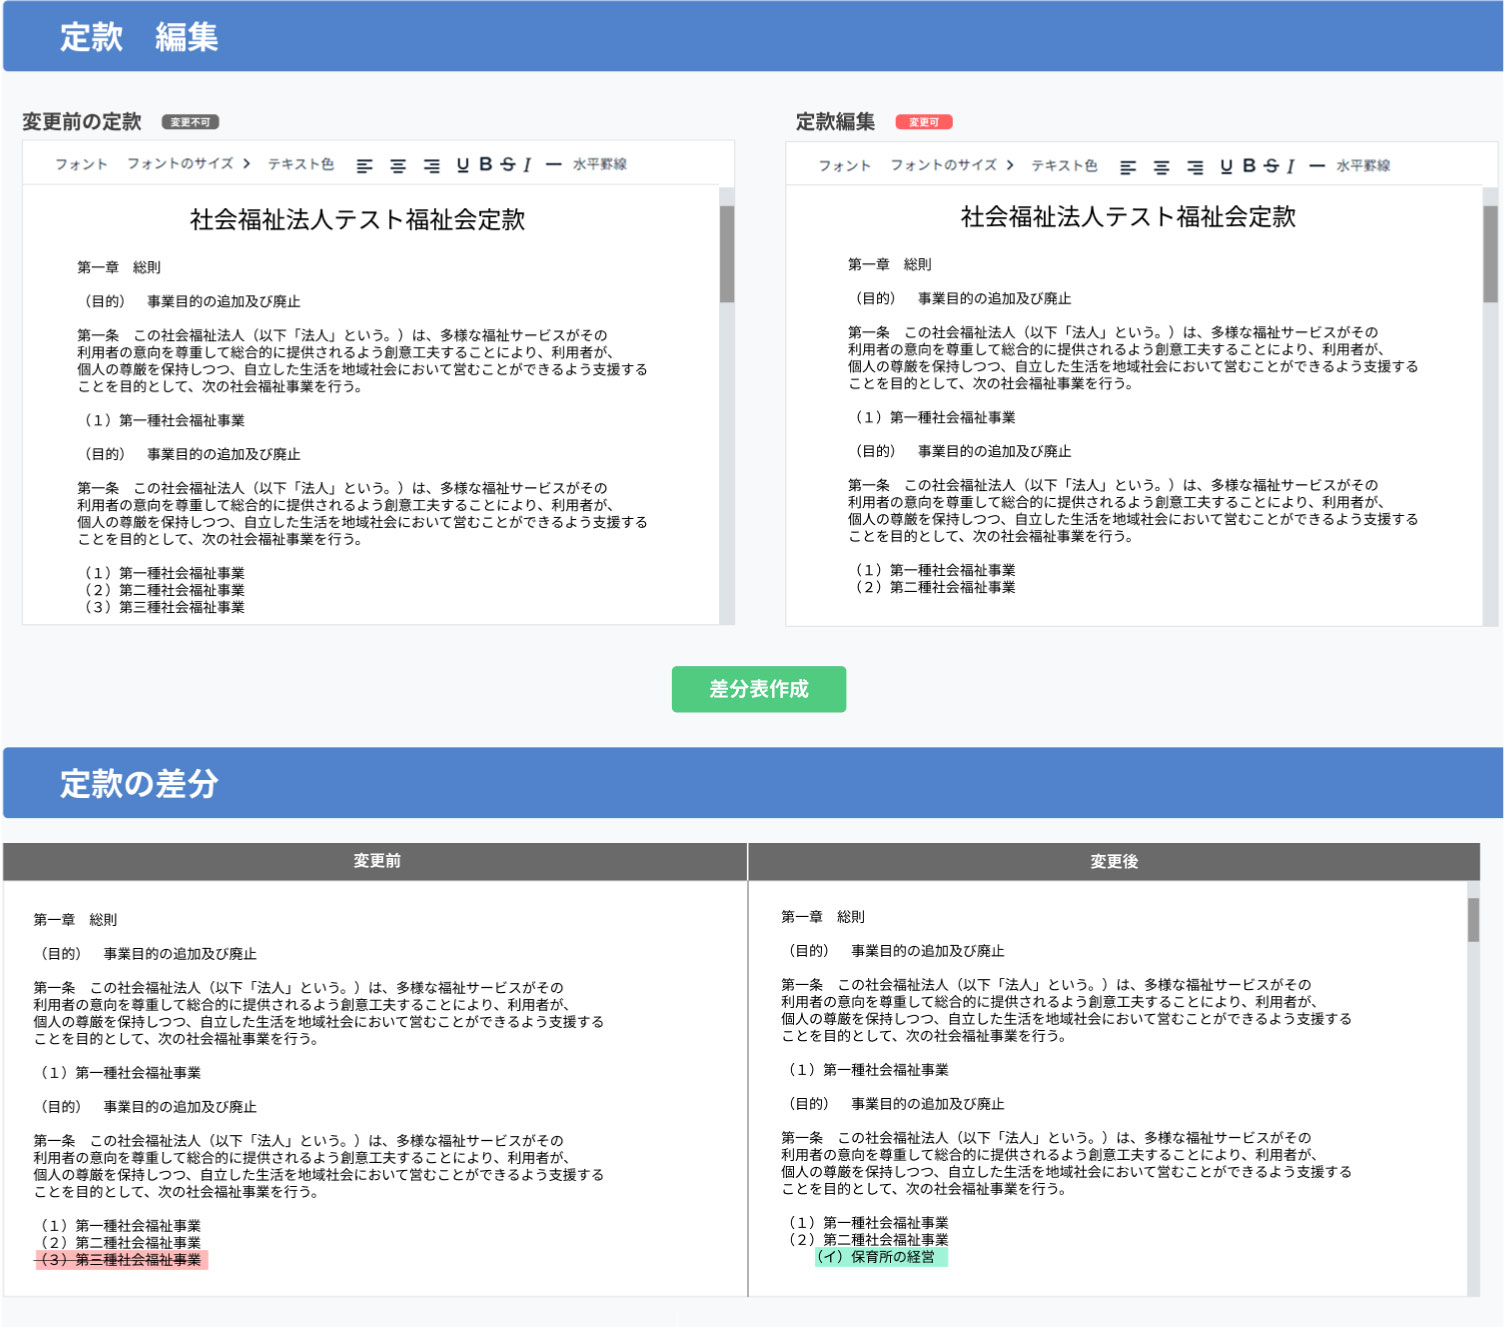This screenshot has height=1327, width=1504.
Task: Align text left in 定款編集 editor
Action: [x=1128, y=167]
